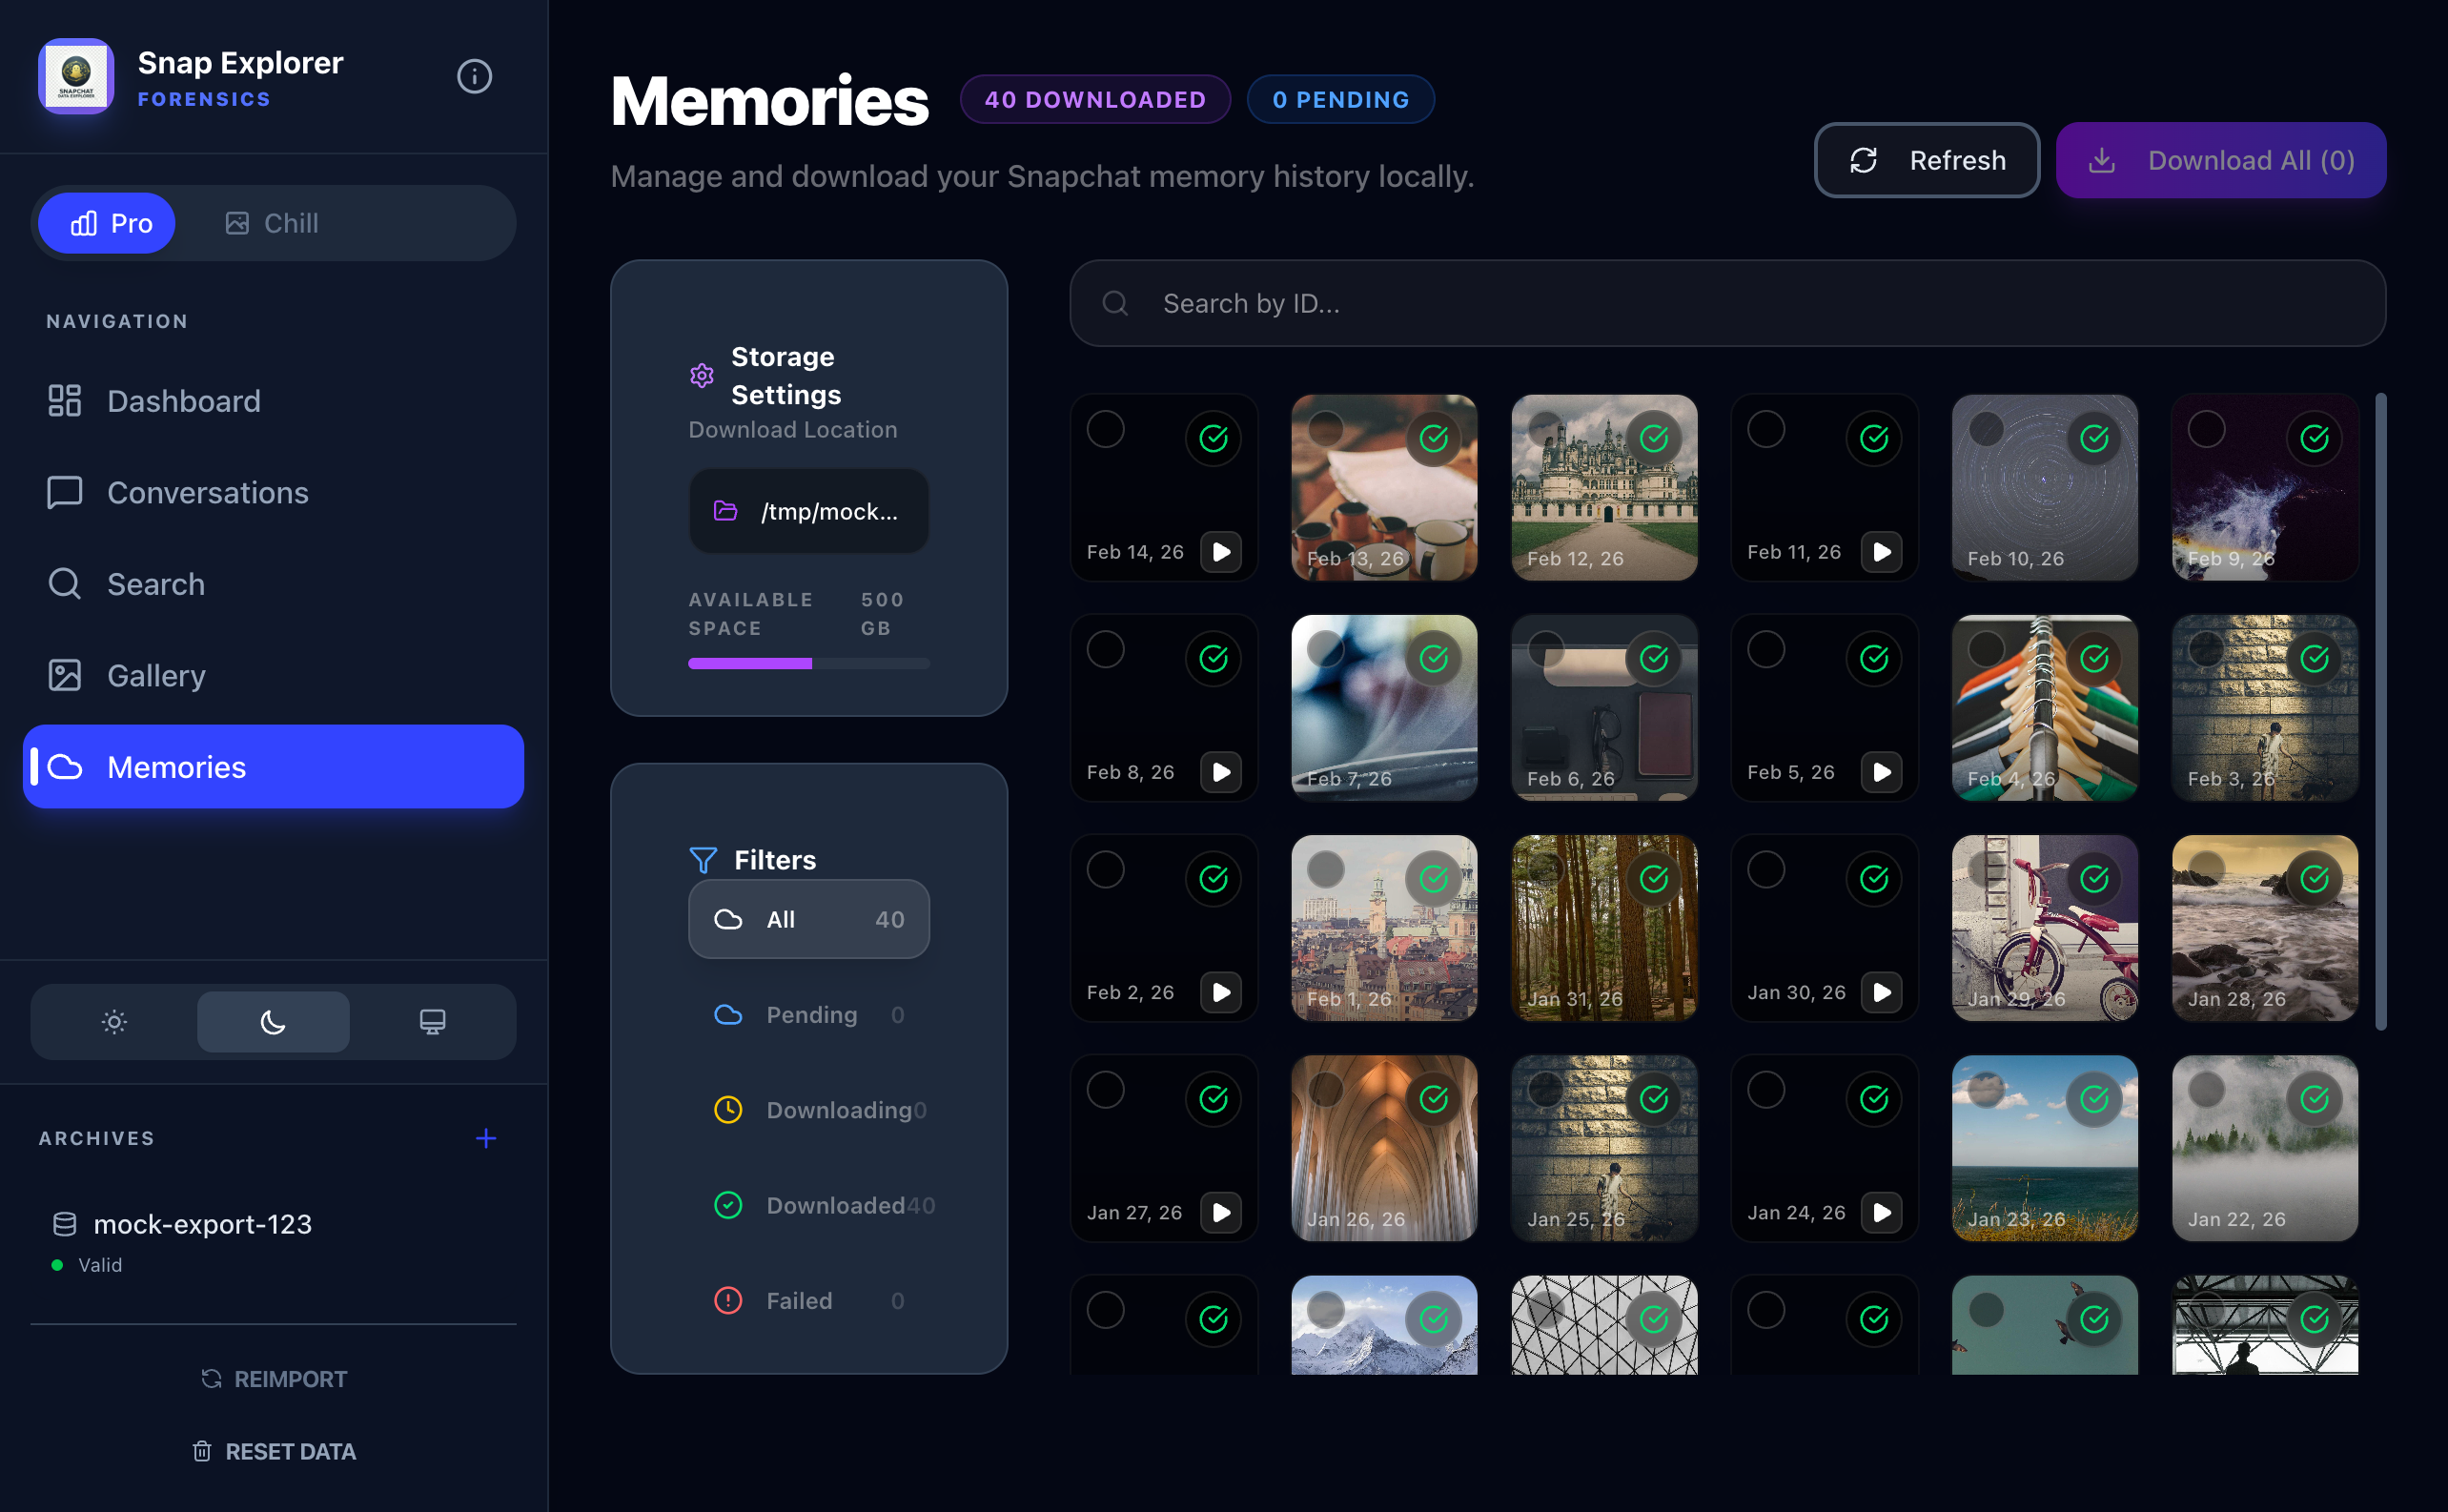Expand the All filter showing 40 items
2448x1512 pixels.
click(809, 919)
